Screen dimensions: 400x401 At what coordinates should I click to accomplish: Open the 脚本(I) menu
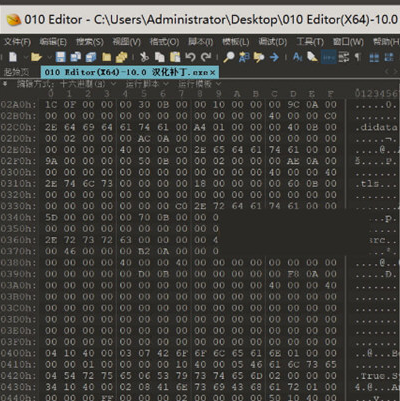(200, 42)
